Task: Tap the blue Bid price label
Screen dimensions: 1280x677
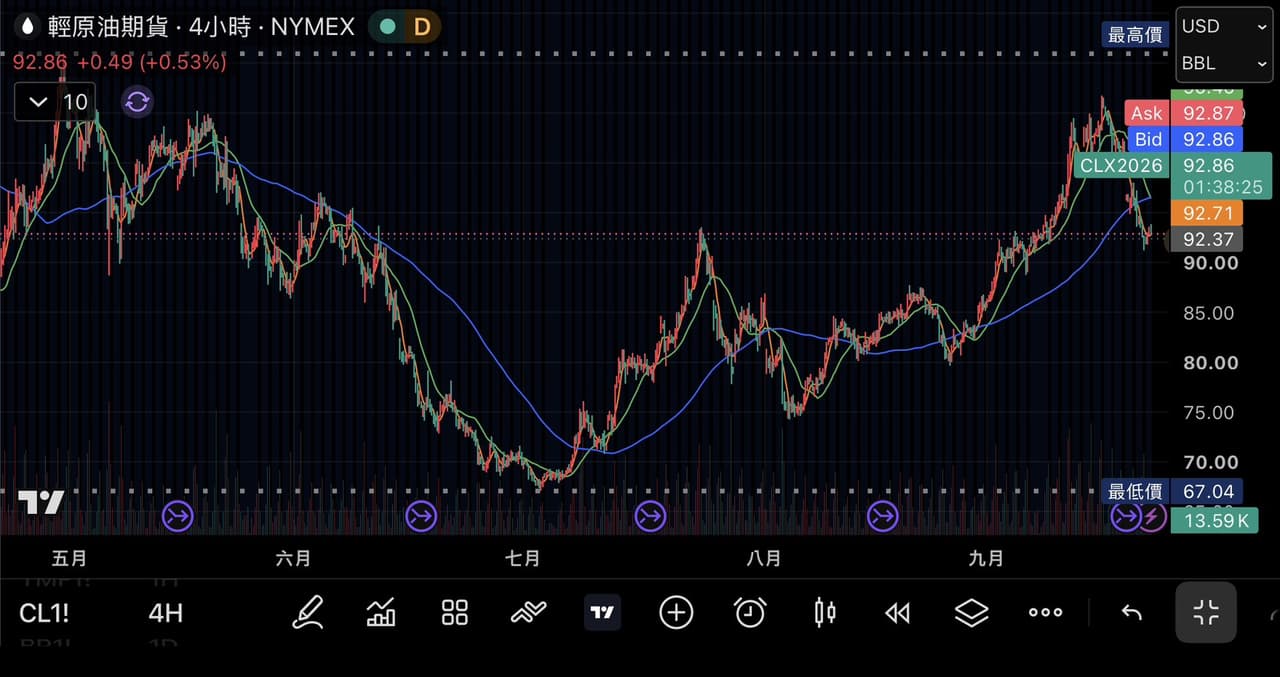Action: pos(1147,139)
